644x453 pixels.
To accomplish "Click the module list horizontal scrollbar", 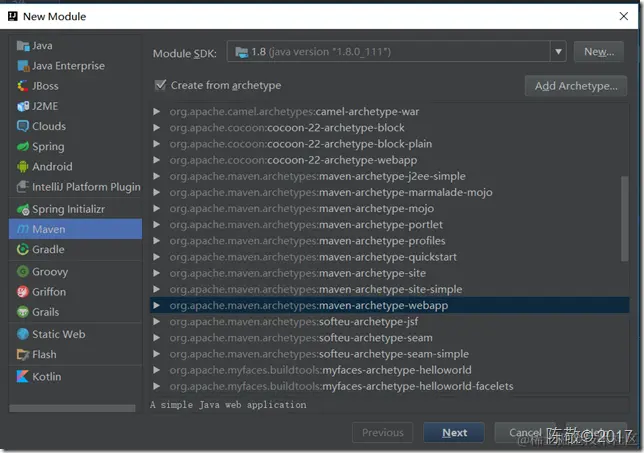I will click(72, 408).
